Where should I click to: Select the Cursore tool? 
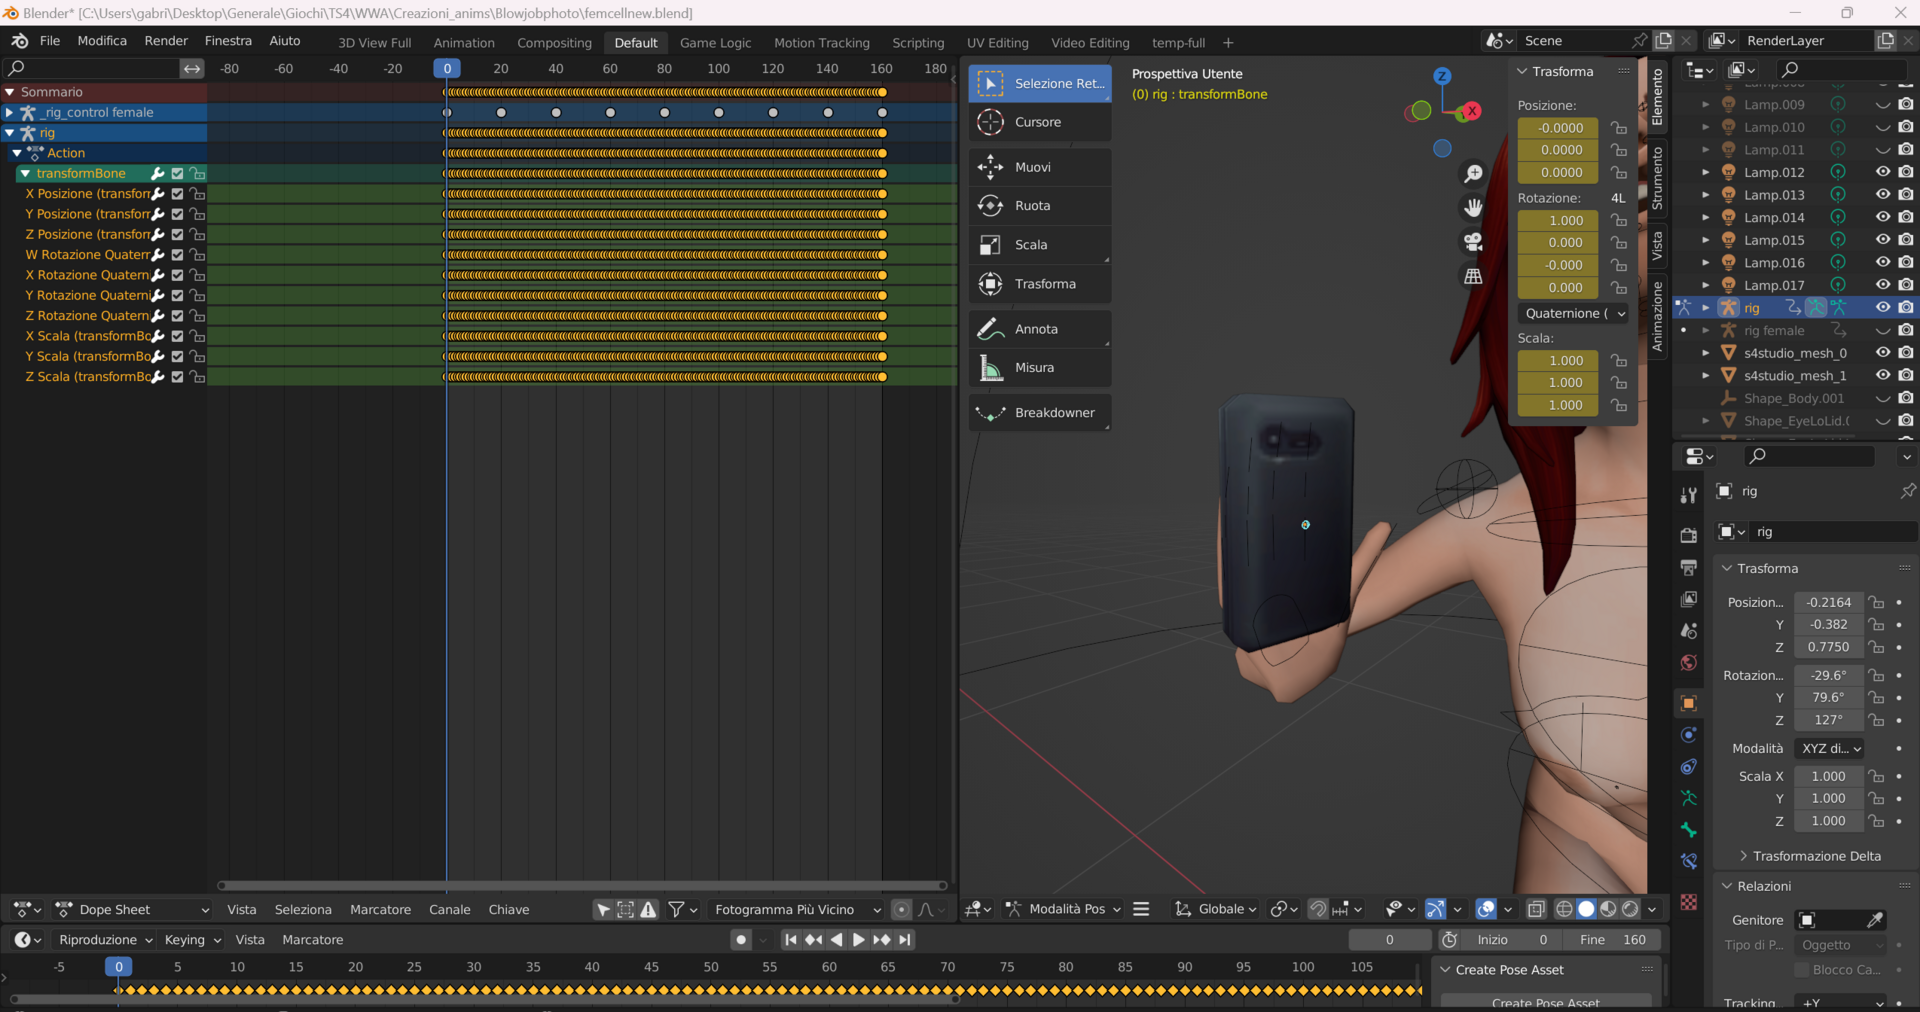[1039, 122]
